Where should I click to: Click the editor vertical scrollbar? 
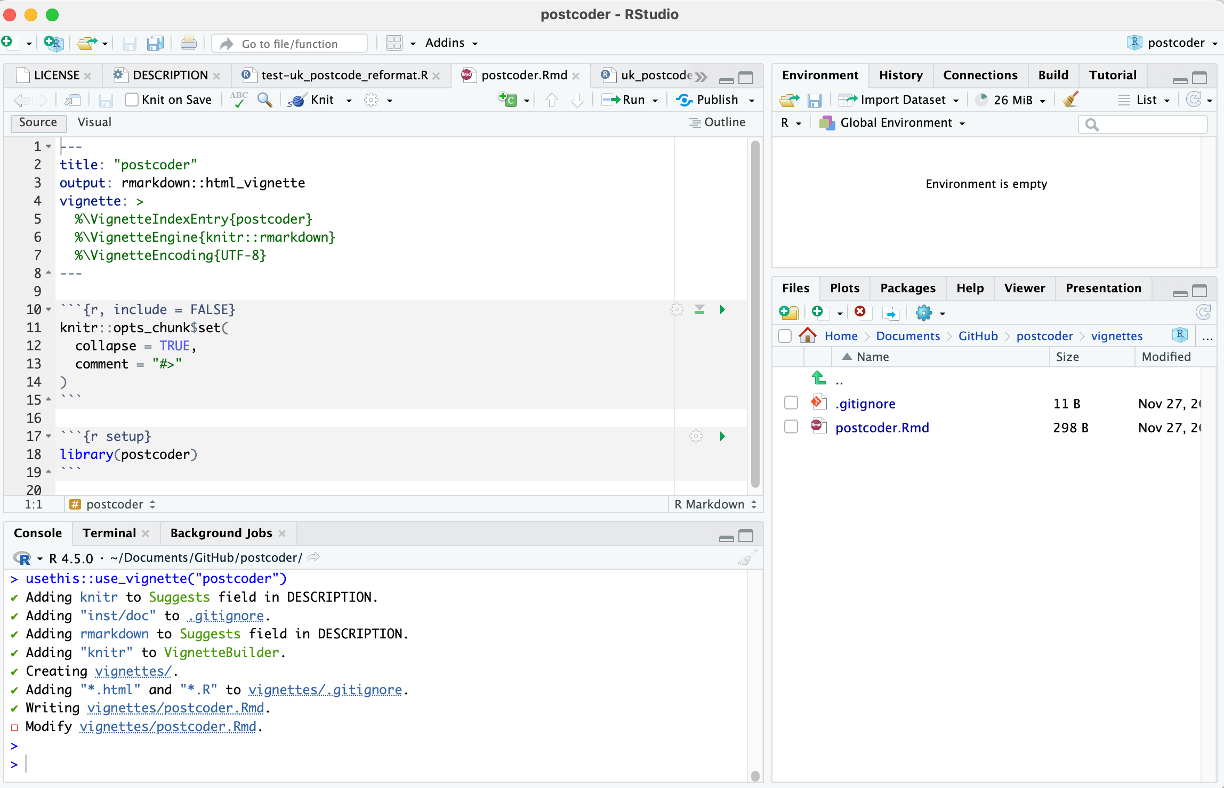coord(755,313)
